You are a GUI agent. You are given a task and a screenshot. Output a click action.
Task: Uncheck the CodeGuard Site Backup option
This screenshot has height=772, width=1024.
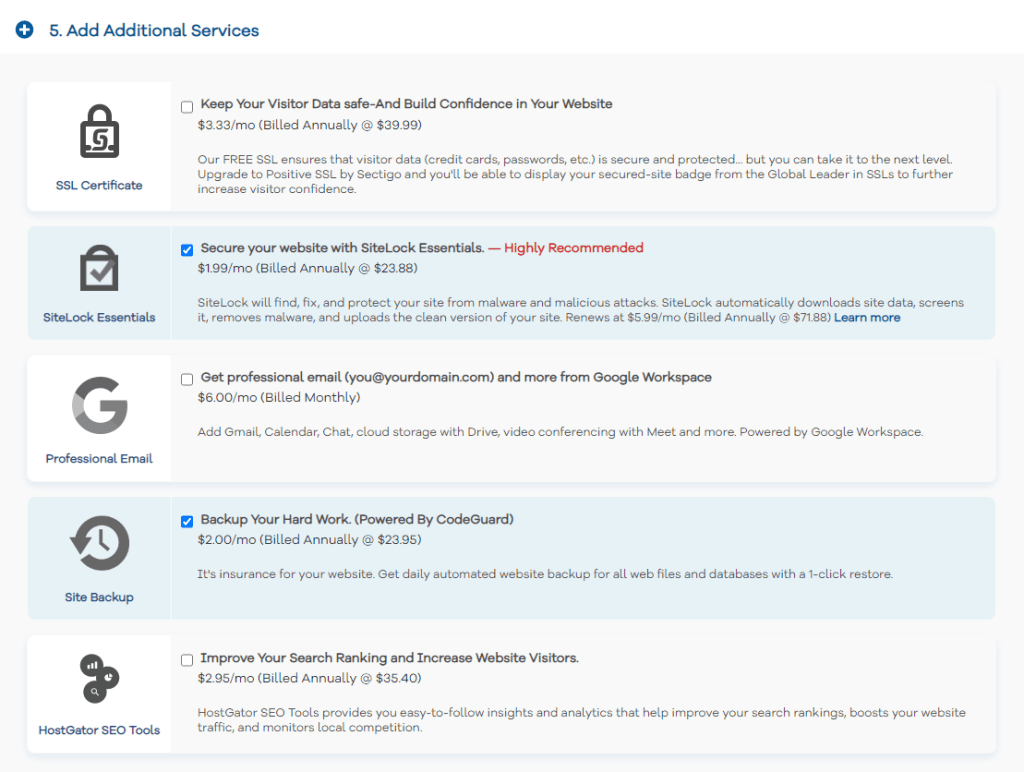point(186,521)
